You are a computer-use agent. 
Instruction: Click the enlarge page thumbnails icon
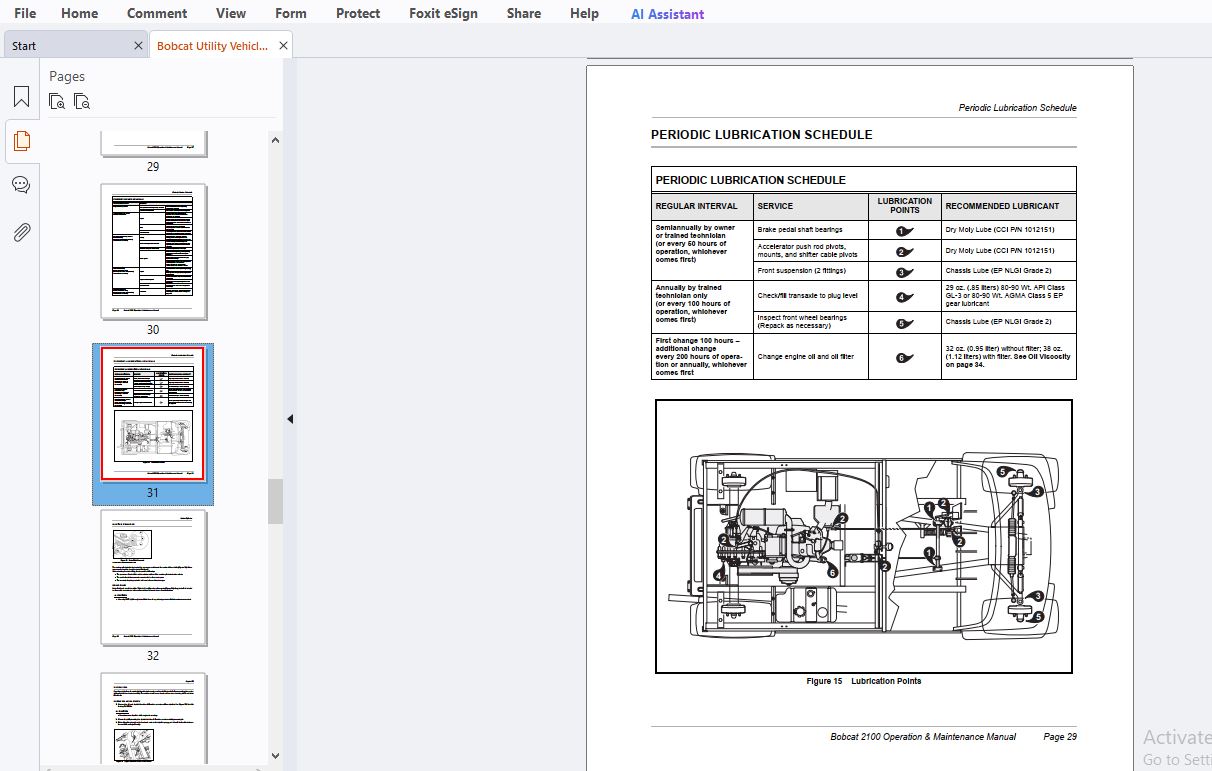58,101
